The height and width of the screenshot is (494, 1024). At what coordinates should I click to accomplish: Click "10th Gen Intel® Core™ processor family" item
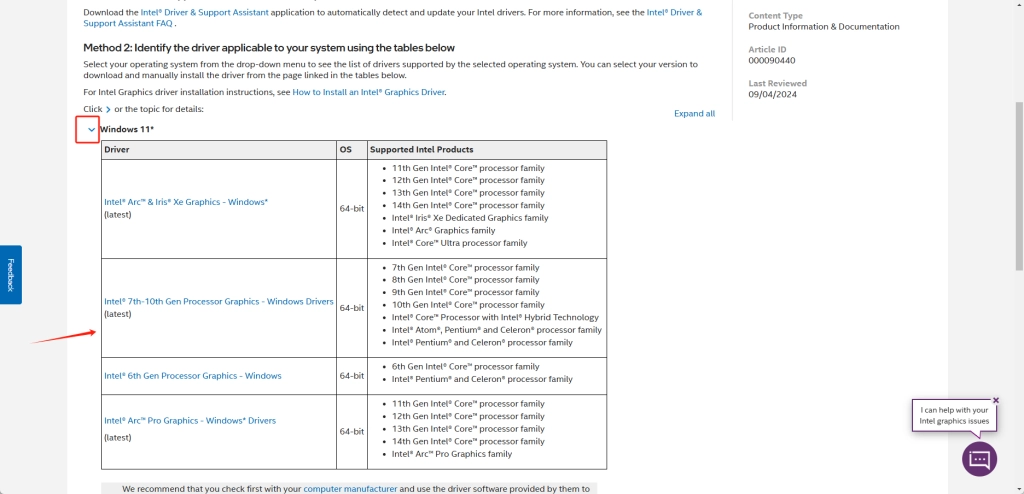[x=468, y=305]
